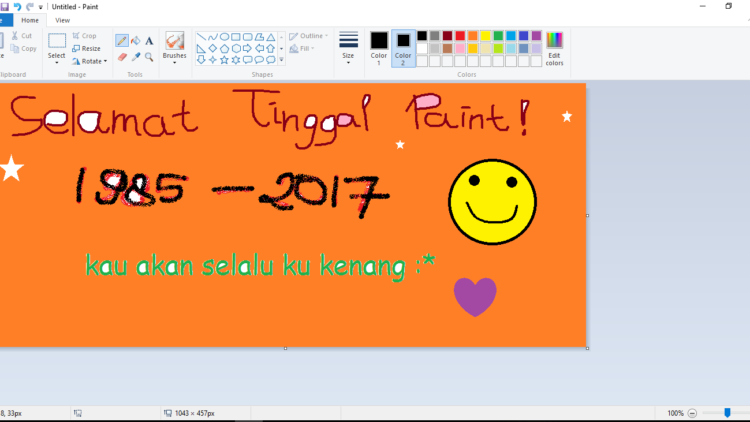Click the zoom out minus button
Viewport: 750px width, 422px height.
tap(692, 413)
